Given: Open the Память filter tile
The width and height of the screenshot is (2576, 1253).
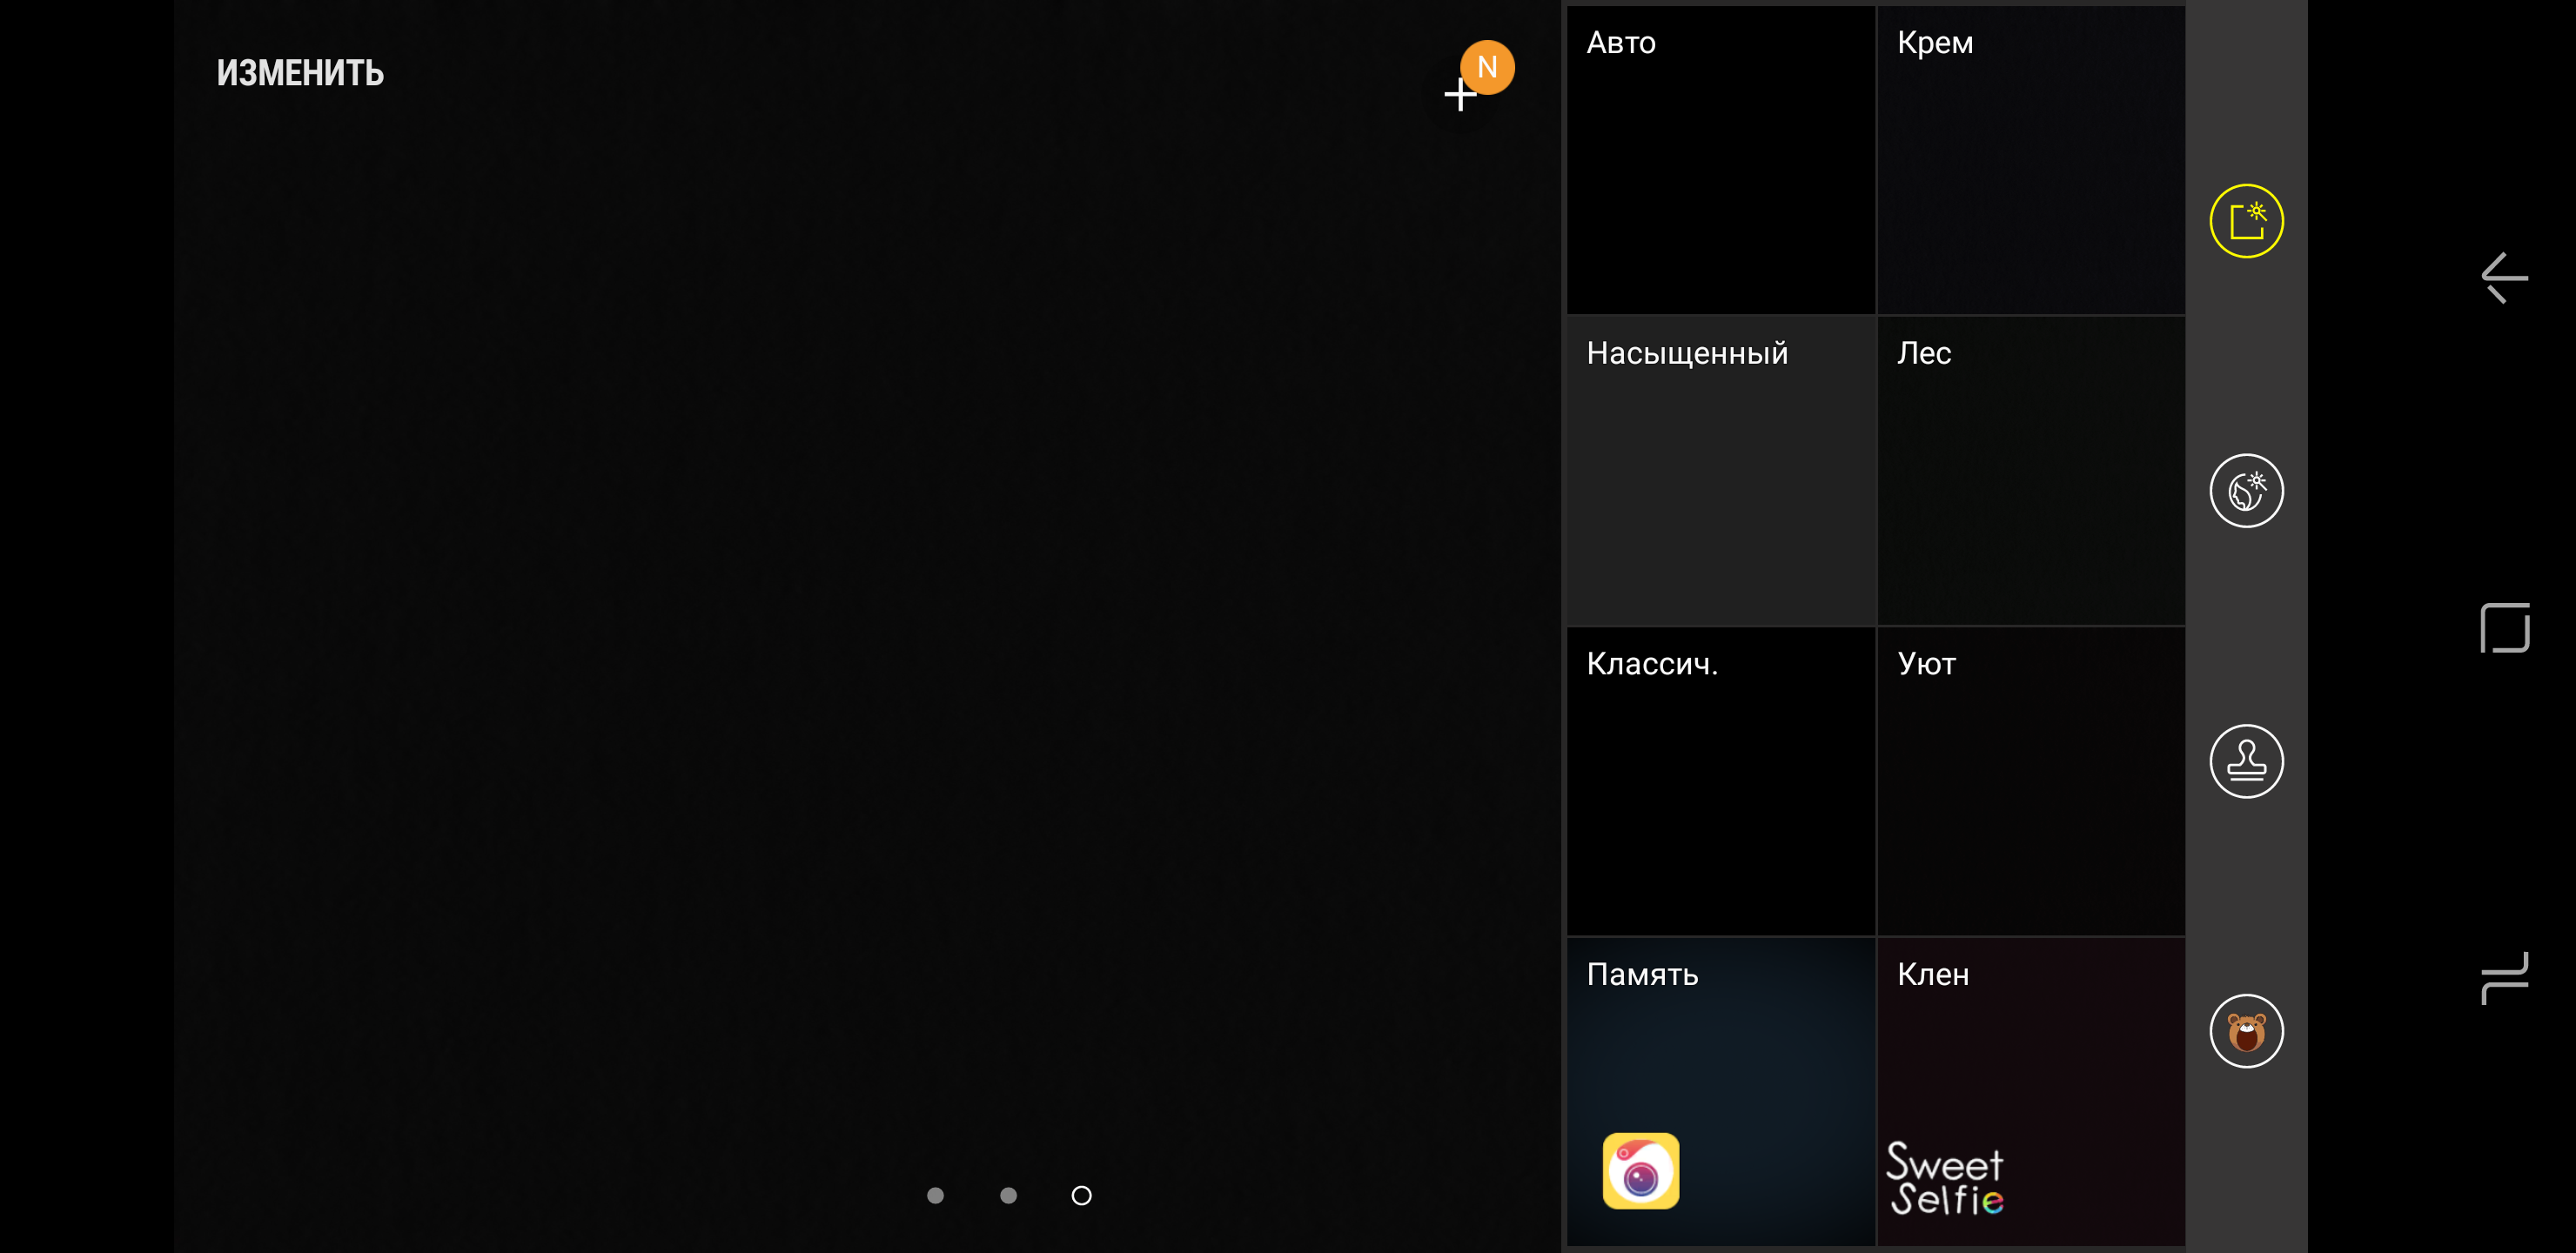Looking at the screenshot, I should (x=1720, y=1091).
